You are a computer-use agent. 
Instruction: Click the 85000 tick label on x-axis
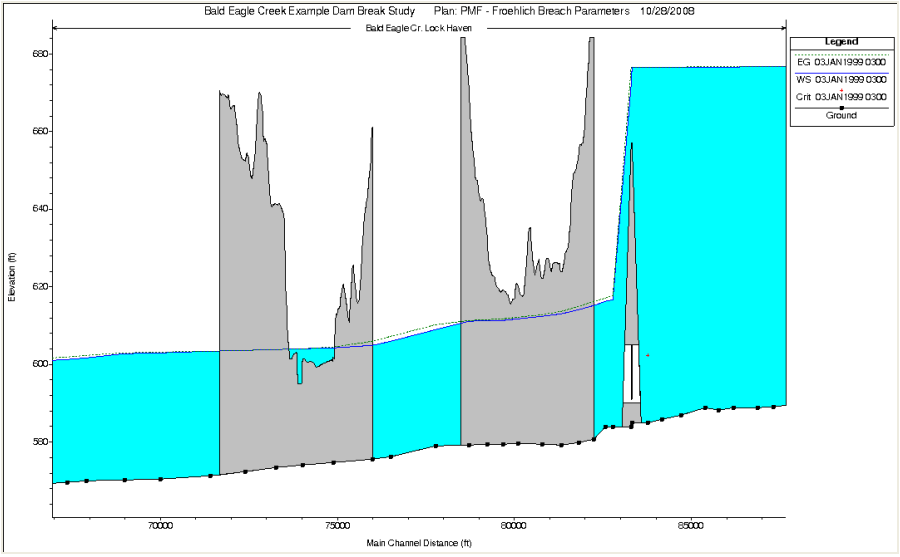point(690,525)
